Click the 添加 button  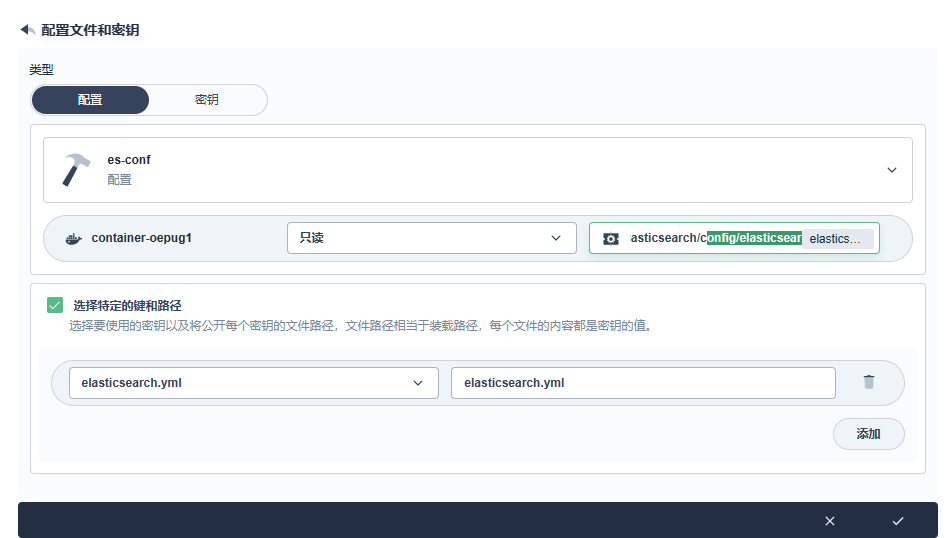pyautogui.click(x=868, y=434)
